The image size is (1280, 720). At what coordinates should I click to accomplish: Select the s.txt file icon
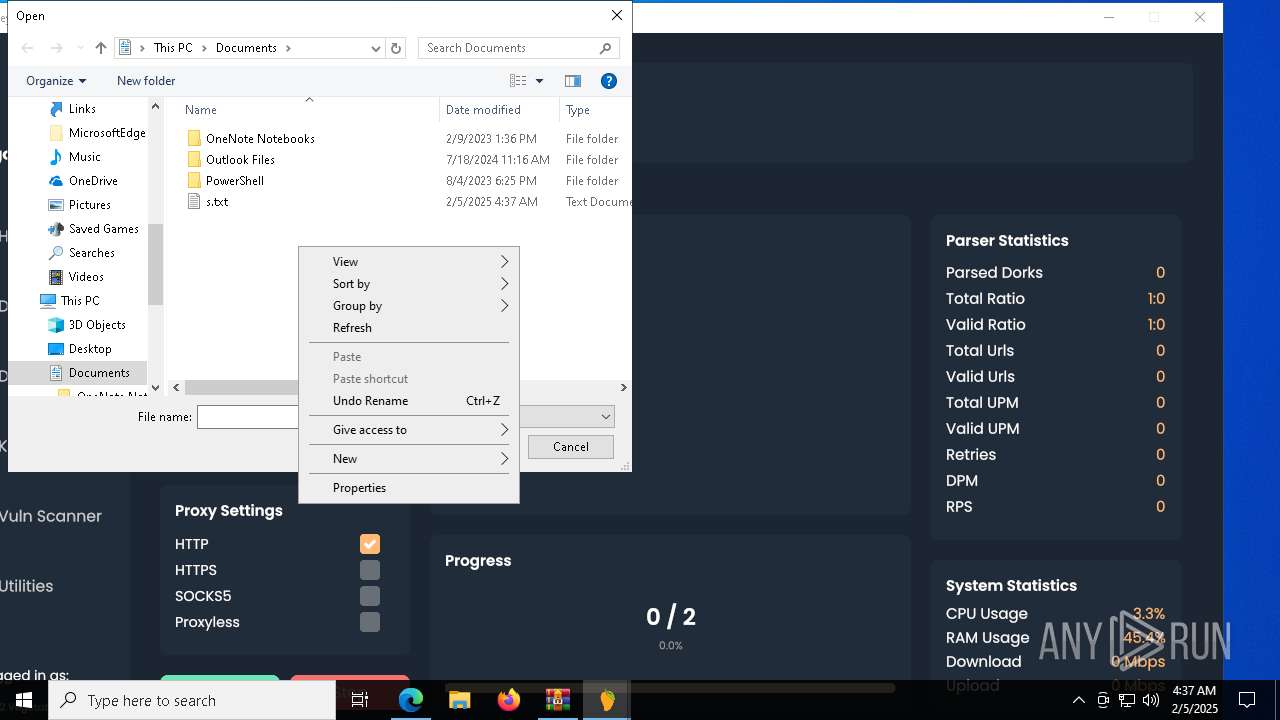tap(194, 201)
